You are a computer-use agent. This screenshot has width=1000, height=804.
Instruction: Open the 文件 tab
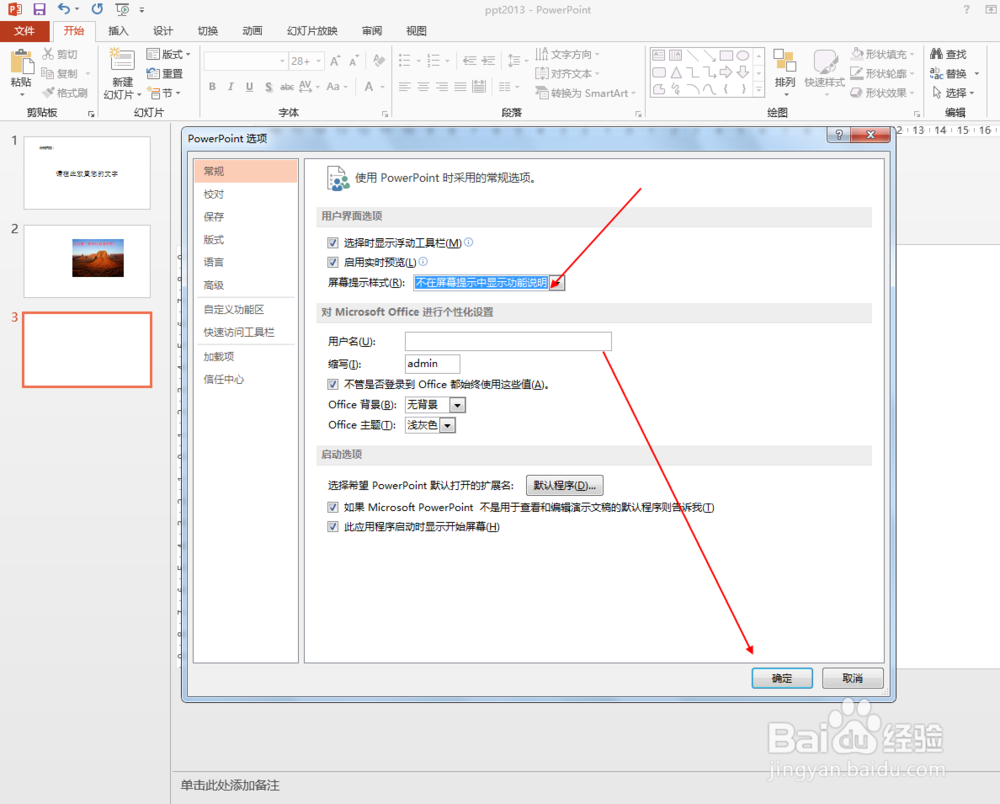24,31
